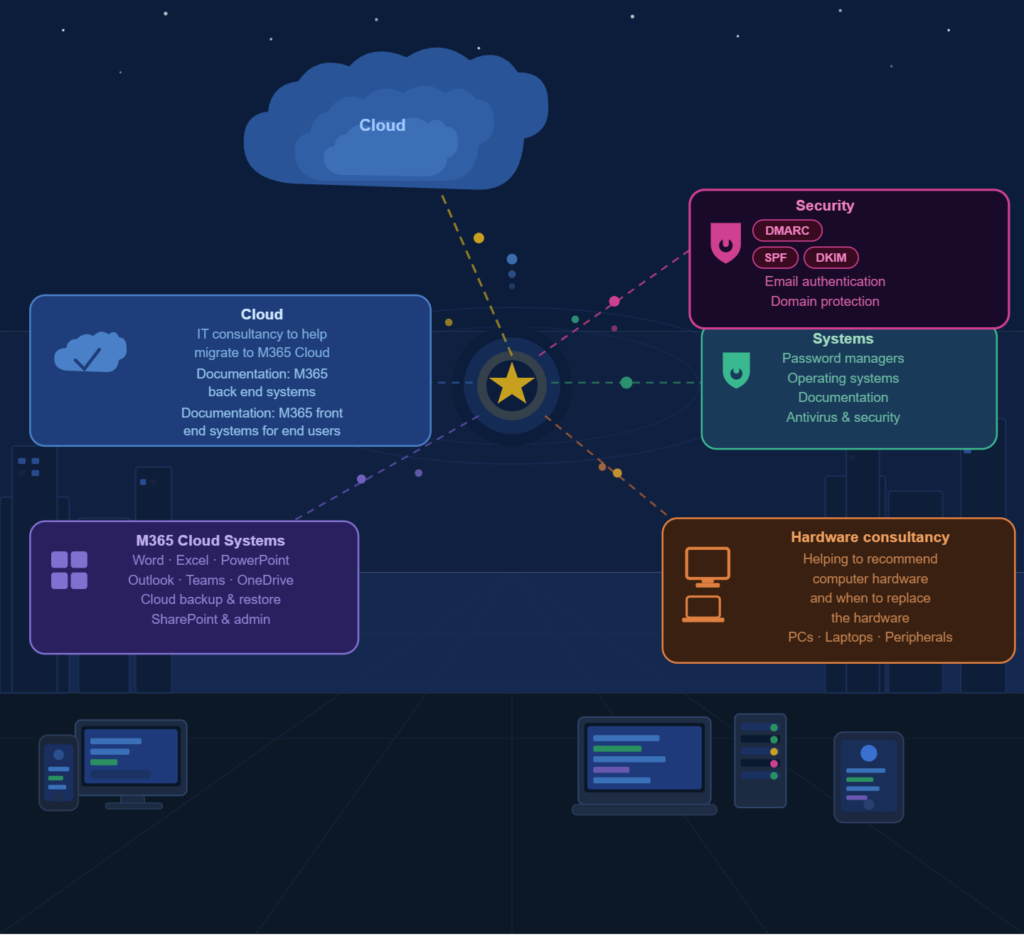
Task: Click the server tower illustration
Action: pos(760,760)
